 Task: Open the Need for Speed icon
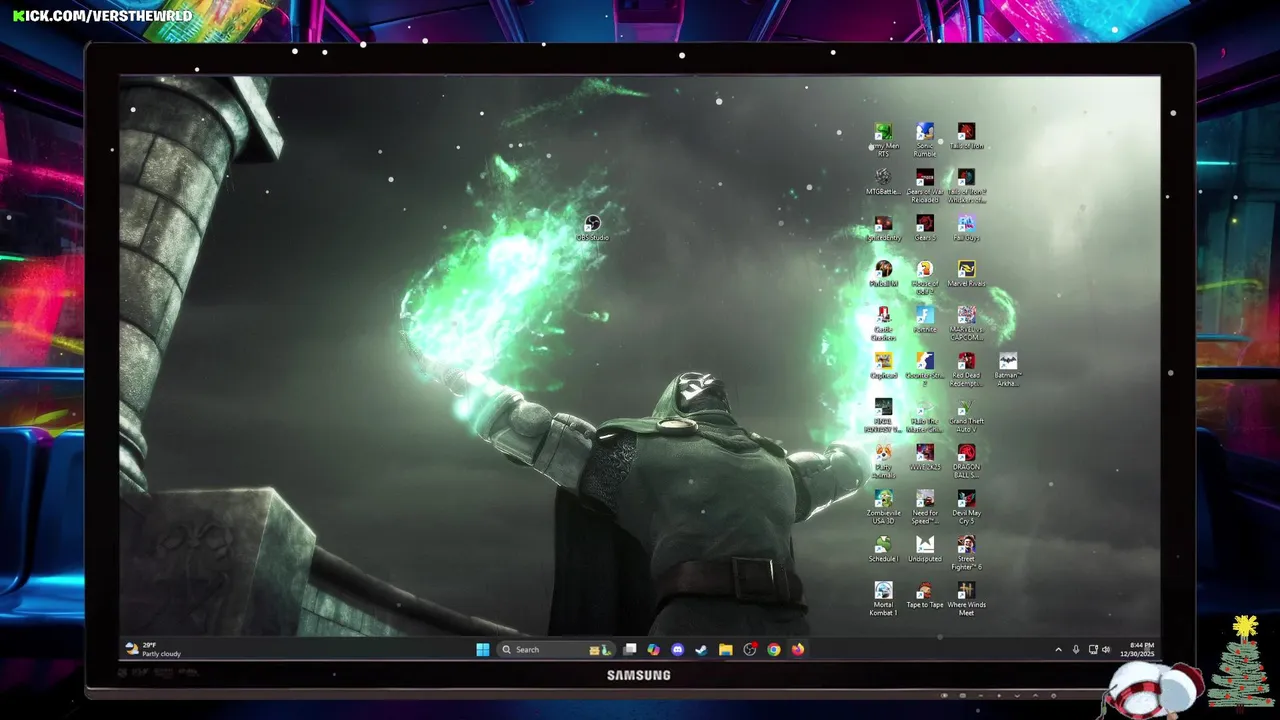[925, 507]
